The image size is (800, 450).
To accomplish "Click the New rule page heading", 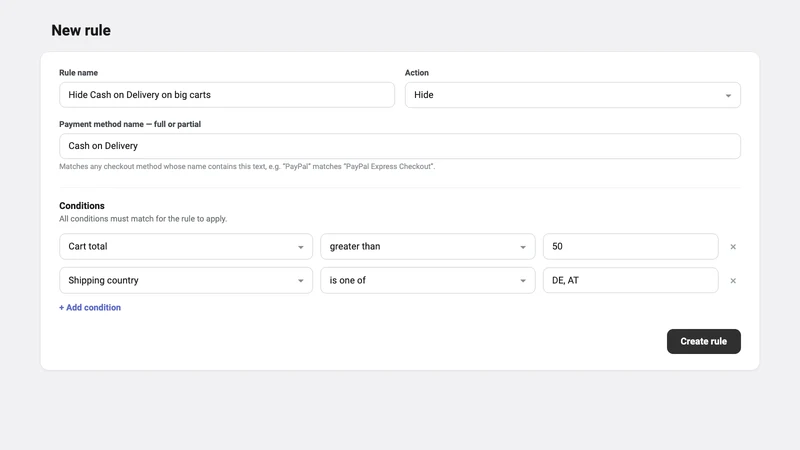I will [81, 30].
